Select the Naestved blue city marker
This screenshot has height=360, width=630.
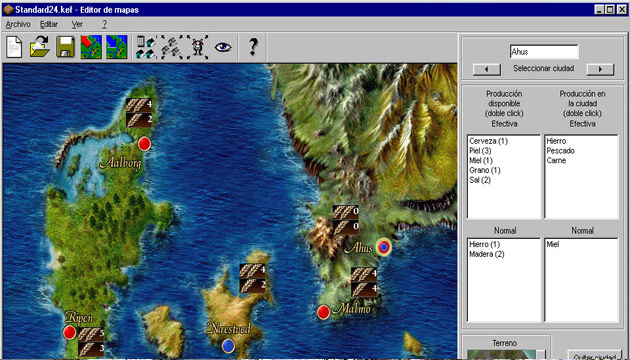(x=228, y=345)
